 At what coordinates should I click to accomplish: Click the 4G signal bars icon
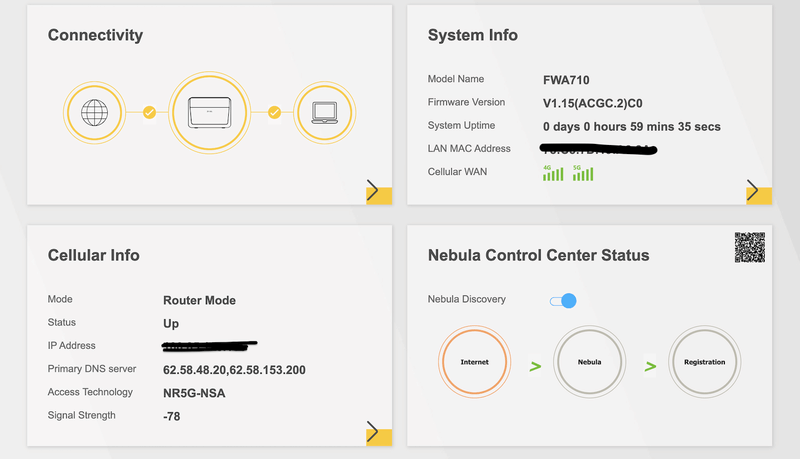tap(553, 173)
